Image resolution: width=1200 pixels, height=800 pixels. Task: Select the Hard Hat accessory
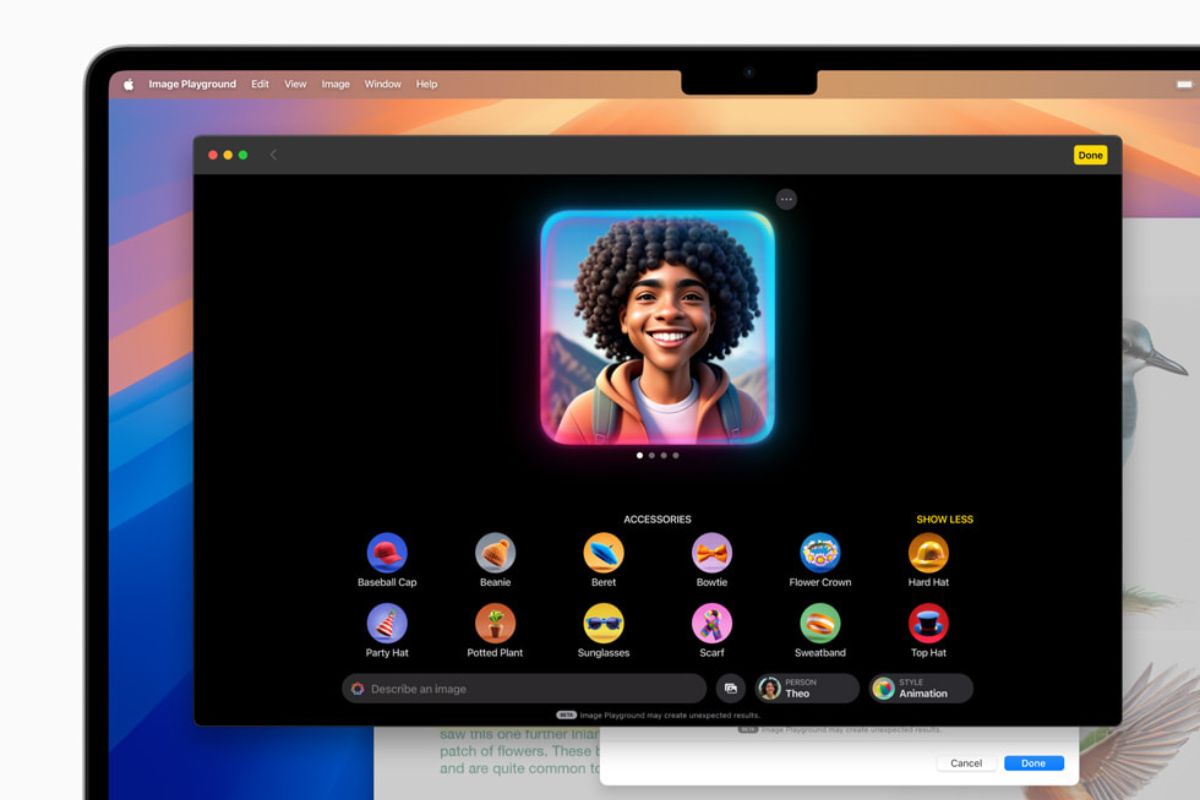927,554
